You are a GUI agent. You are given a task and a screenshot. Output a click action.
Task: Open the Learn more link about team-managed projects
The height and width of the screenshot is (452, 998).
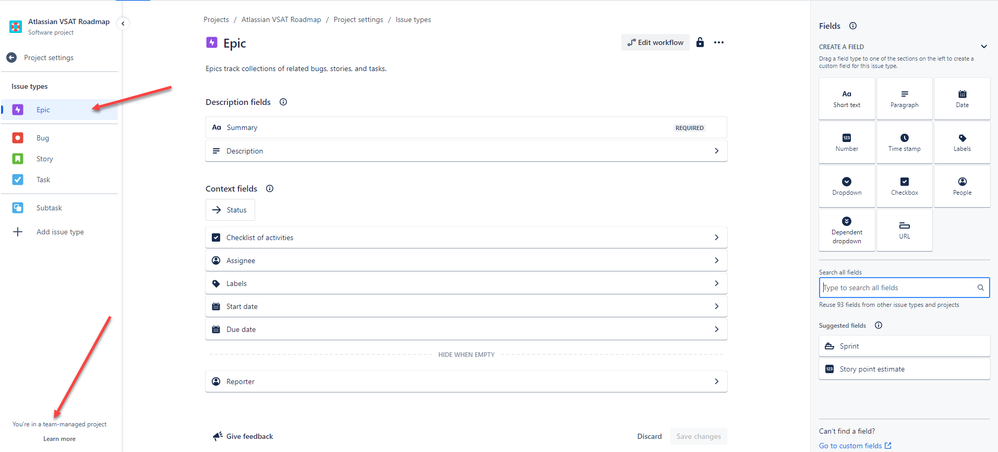pos(59,439)
